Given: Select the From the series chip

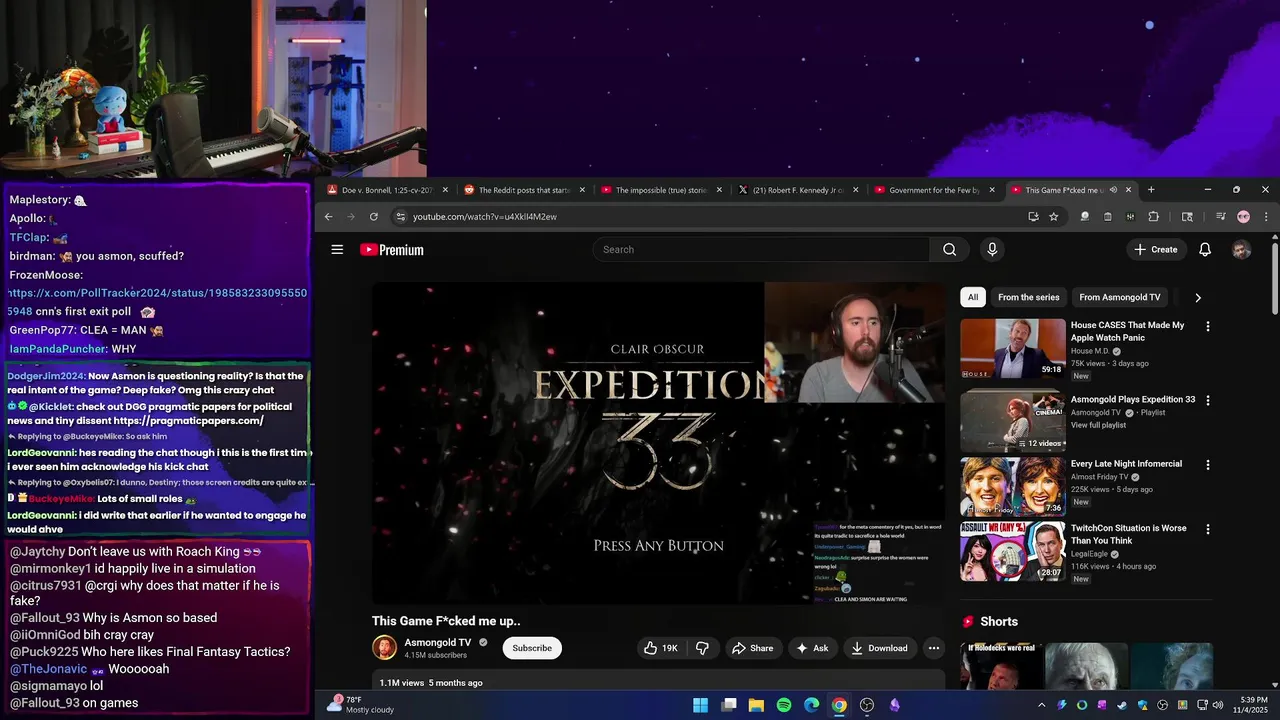Looking at the screenshot, I should point(1028,297).
